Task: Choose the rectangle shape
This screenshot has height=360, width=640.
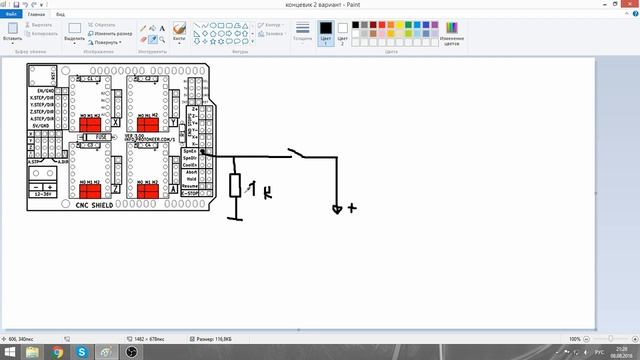Action: coord(221,26)
